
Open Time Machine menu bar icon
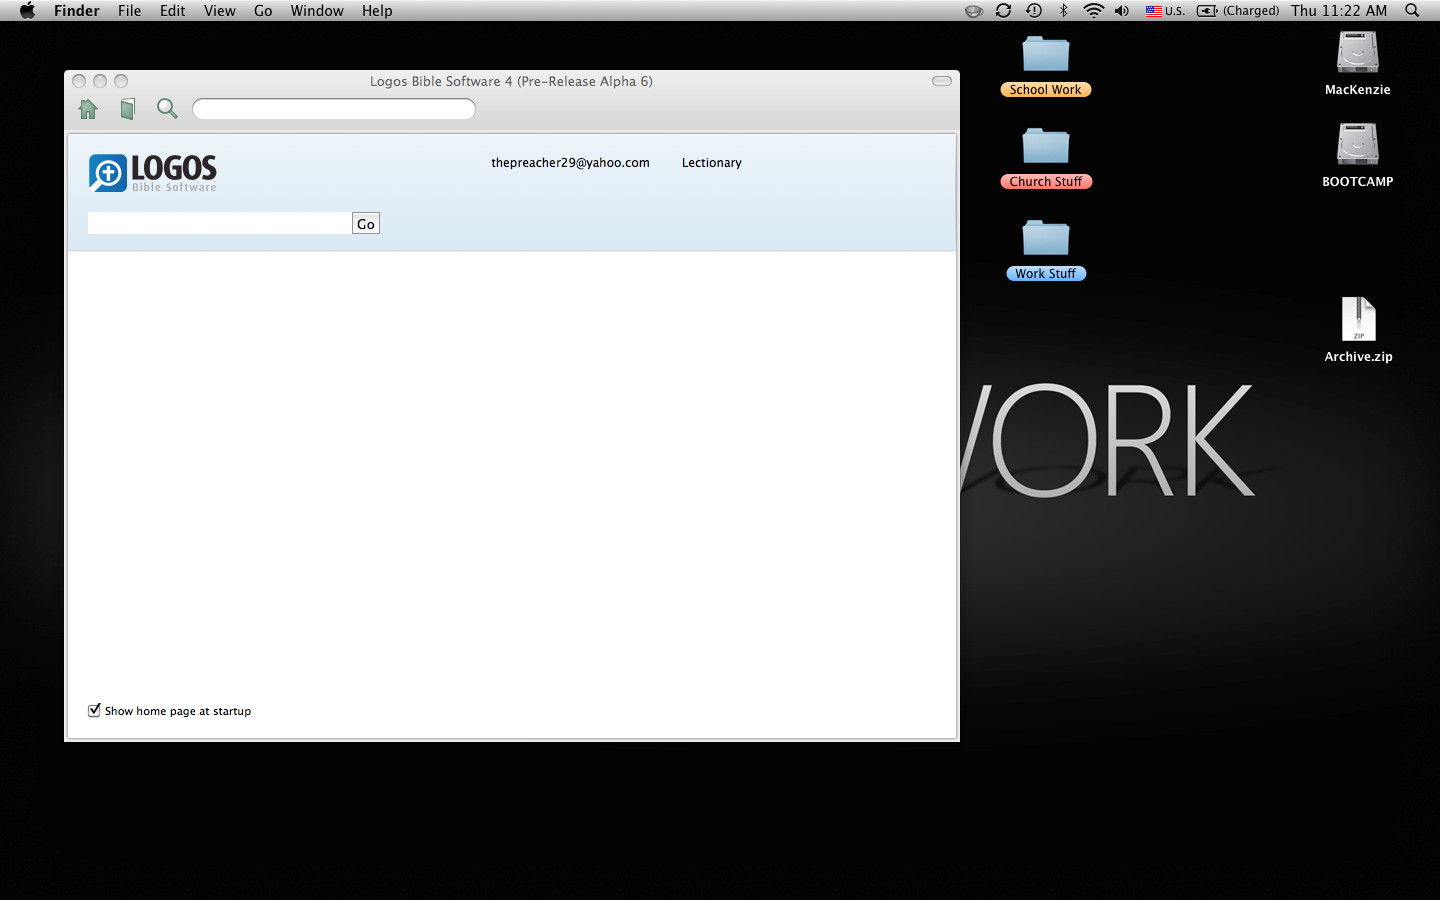click(x=1034, y=10)
